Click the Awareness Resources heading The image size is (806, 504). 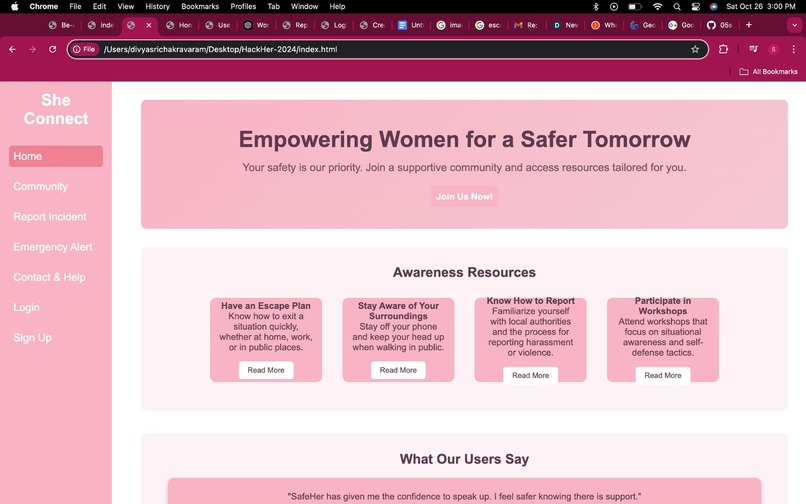[x=464, y=272]
